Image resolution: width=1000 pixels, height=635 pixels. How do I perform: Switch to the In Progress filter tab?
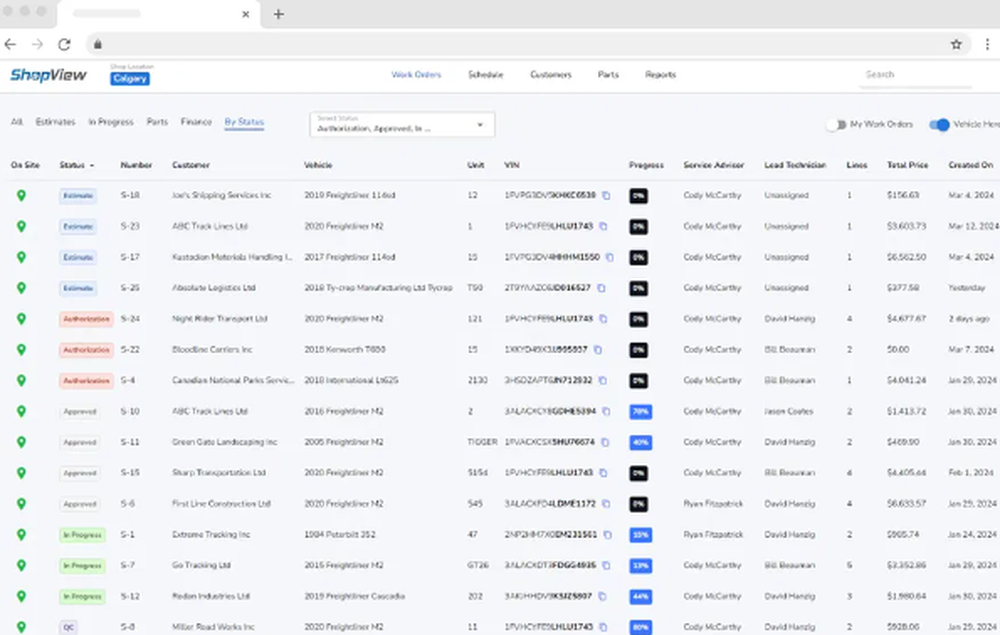click(111, 122)
